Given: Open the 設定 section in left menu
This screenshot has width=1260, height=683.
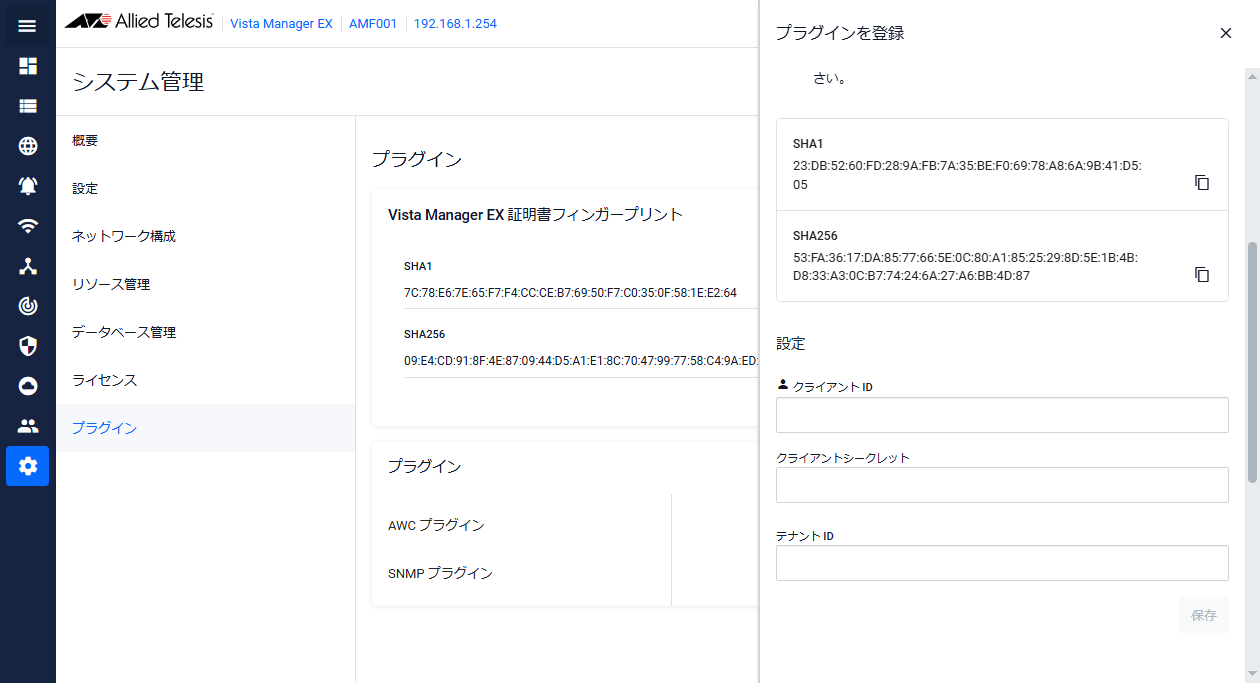Looking at the screenshot, I should [x=205, y=189].
